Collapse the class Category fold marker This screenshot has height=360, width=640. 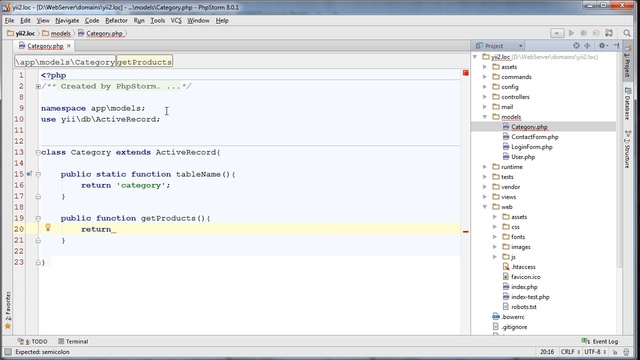click(38, 152)
